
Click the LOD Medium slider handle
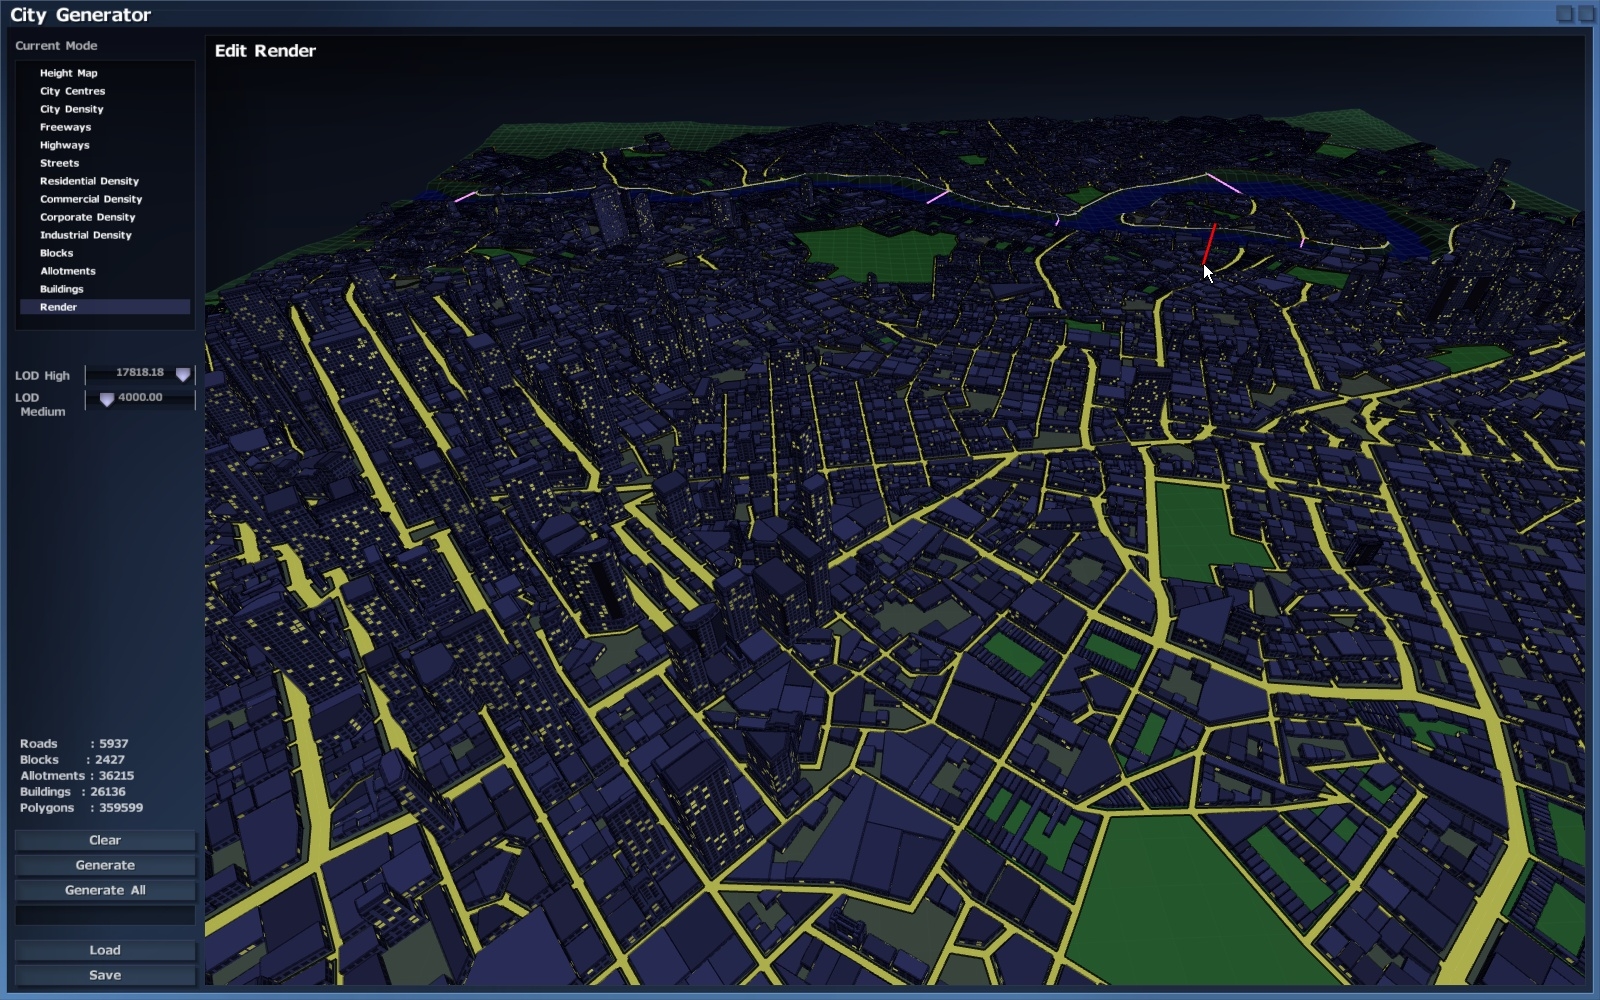107,400
